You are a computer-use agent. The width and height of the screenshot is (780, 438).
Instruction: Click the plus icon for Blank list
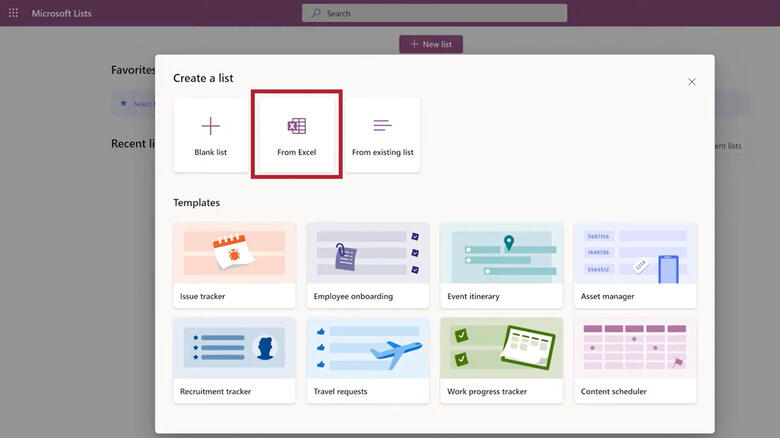click(210, 126)
